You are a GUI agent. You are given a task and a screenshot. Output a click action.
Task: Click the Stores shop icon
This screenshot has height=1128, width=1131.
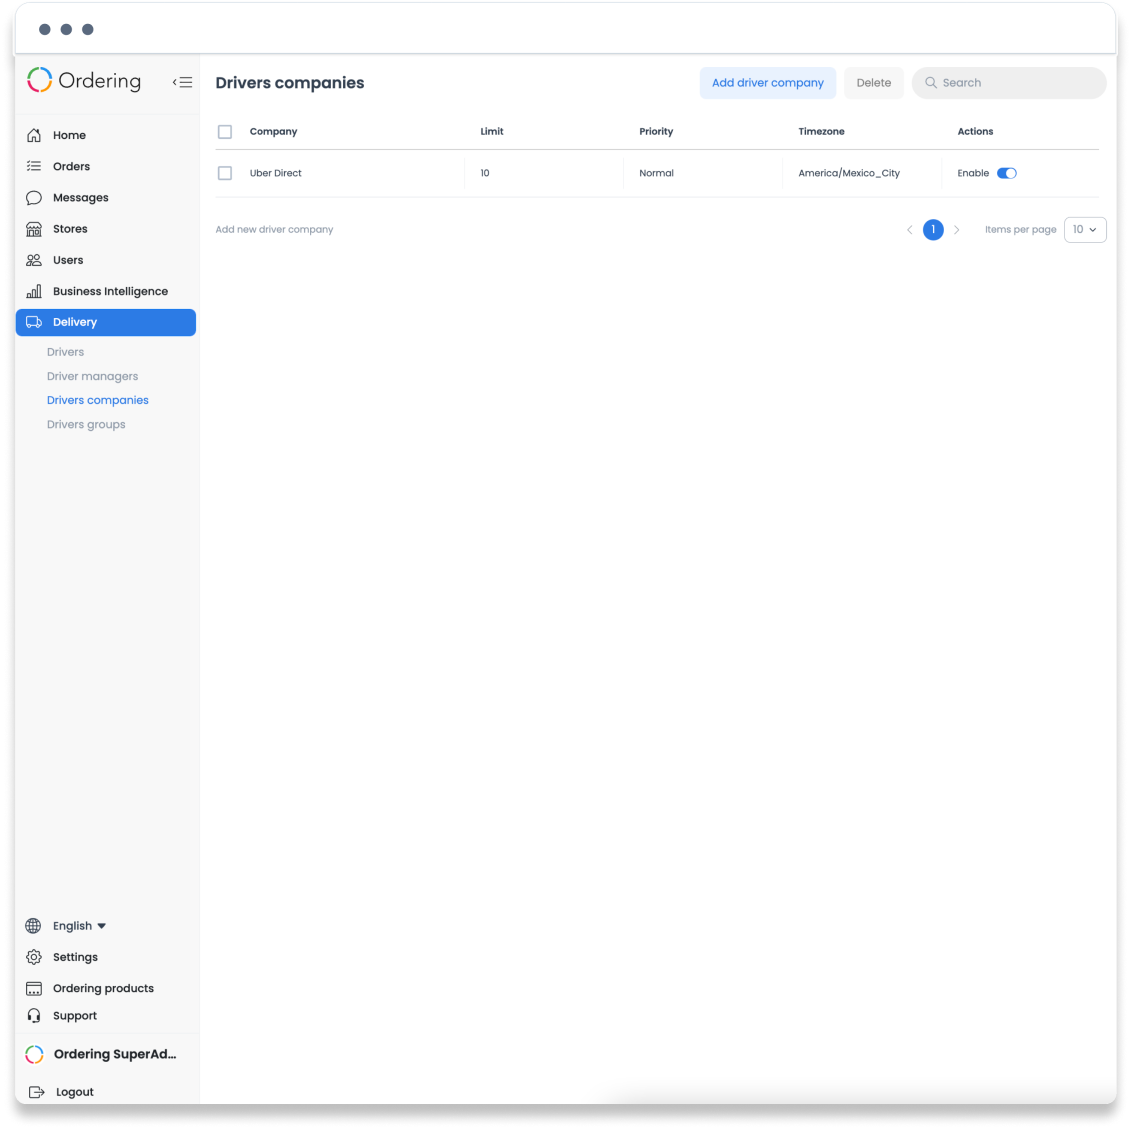[x=34, y=229]
